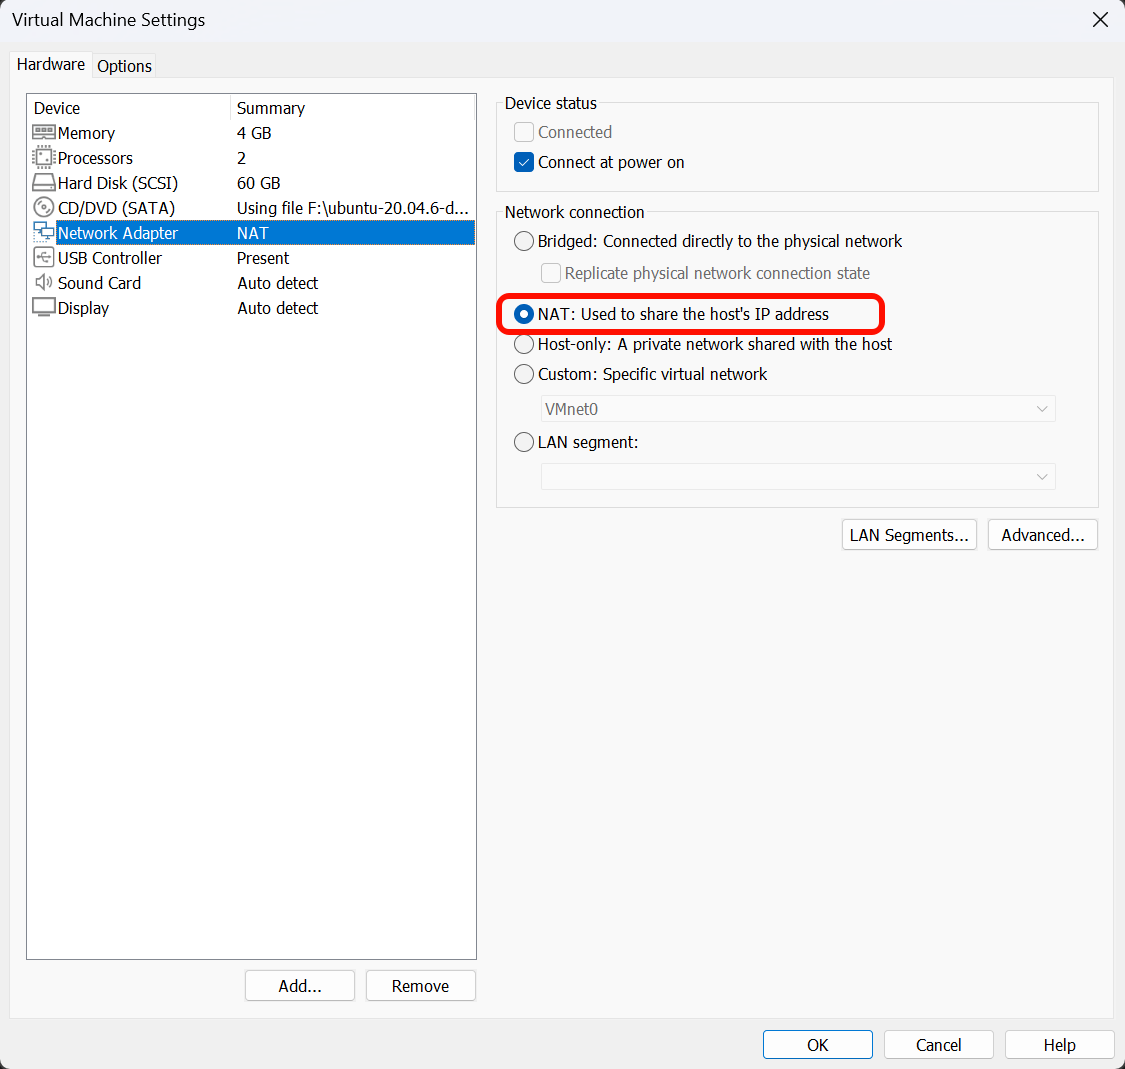Cancel the settings dialog

(938, 1045)
